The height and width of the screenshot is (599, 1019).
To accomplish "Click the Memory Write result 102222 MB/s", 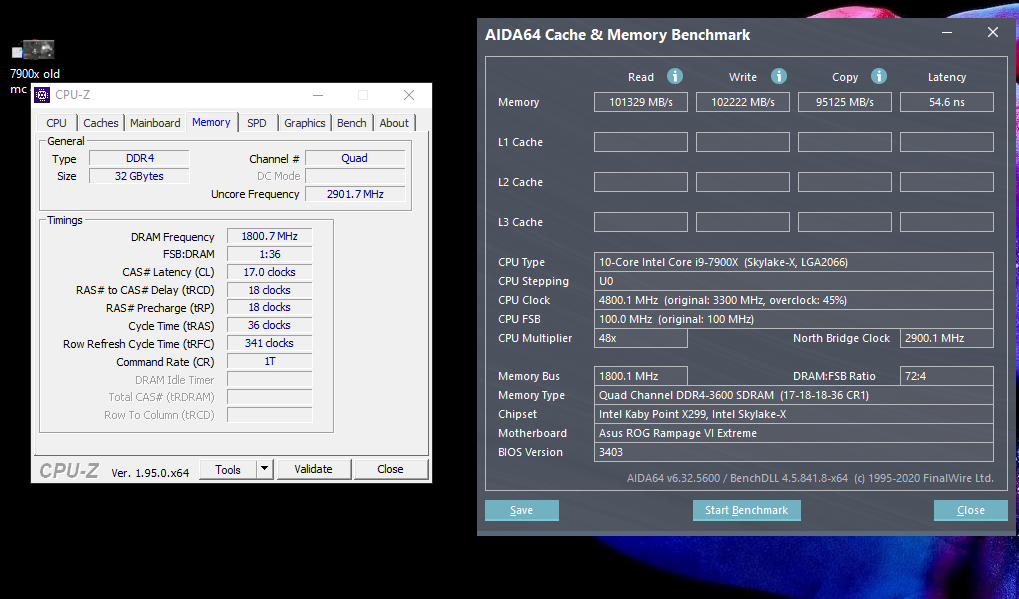I will coord(743,102).
